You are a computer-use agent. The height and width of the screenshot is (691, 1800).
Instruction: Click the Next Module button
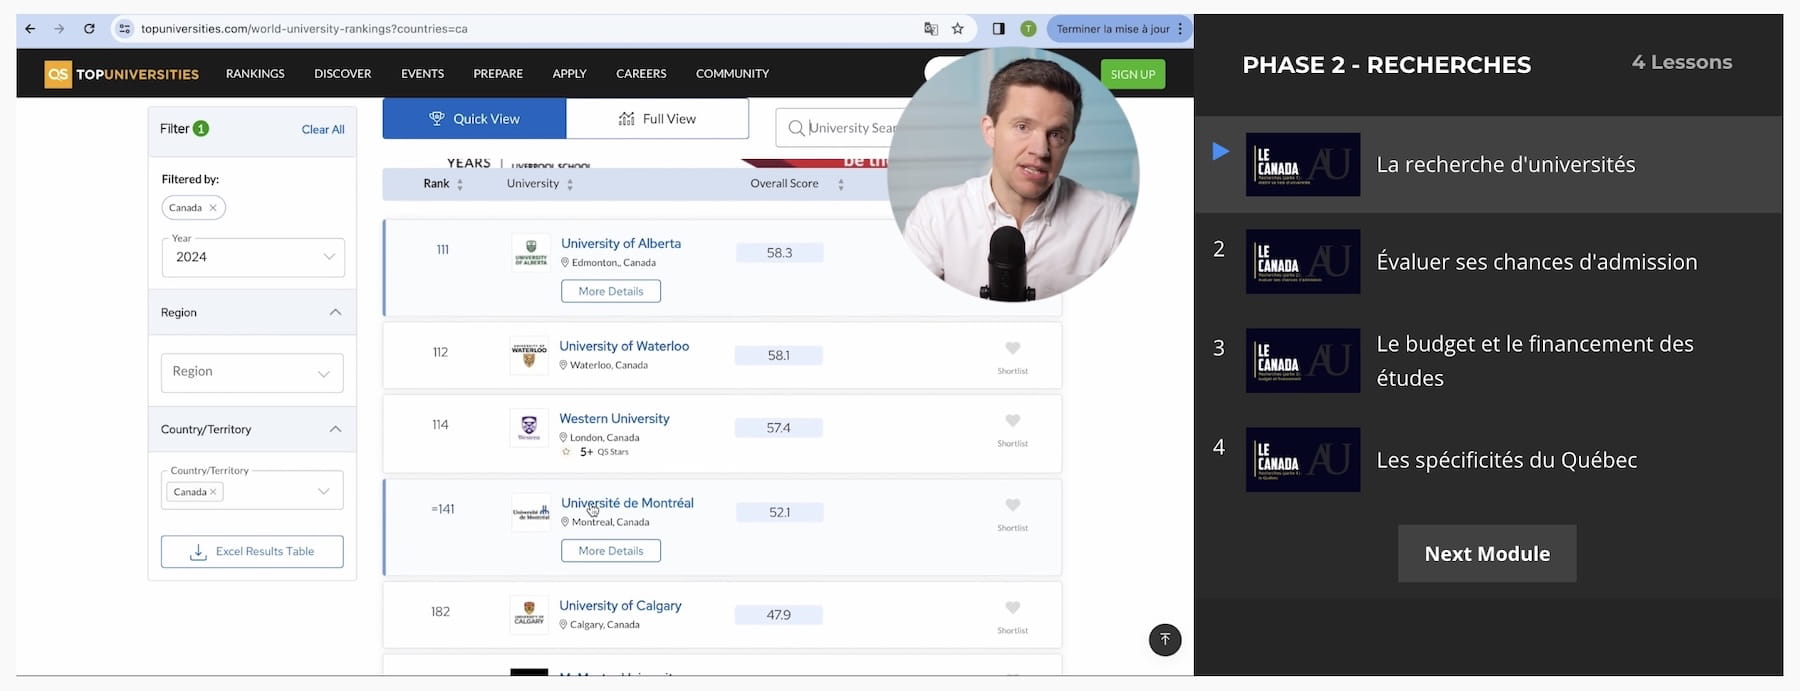pos(1487,554)
